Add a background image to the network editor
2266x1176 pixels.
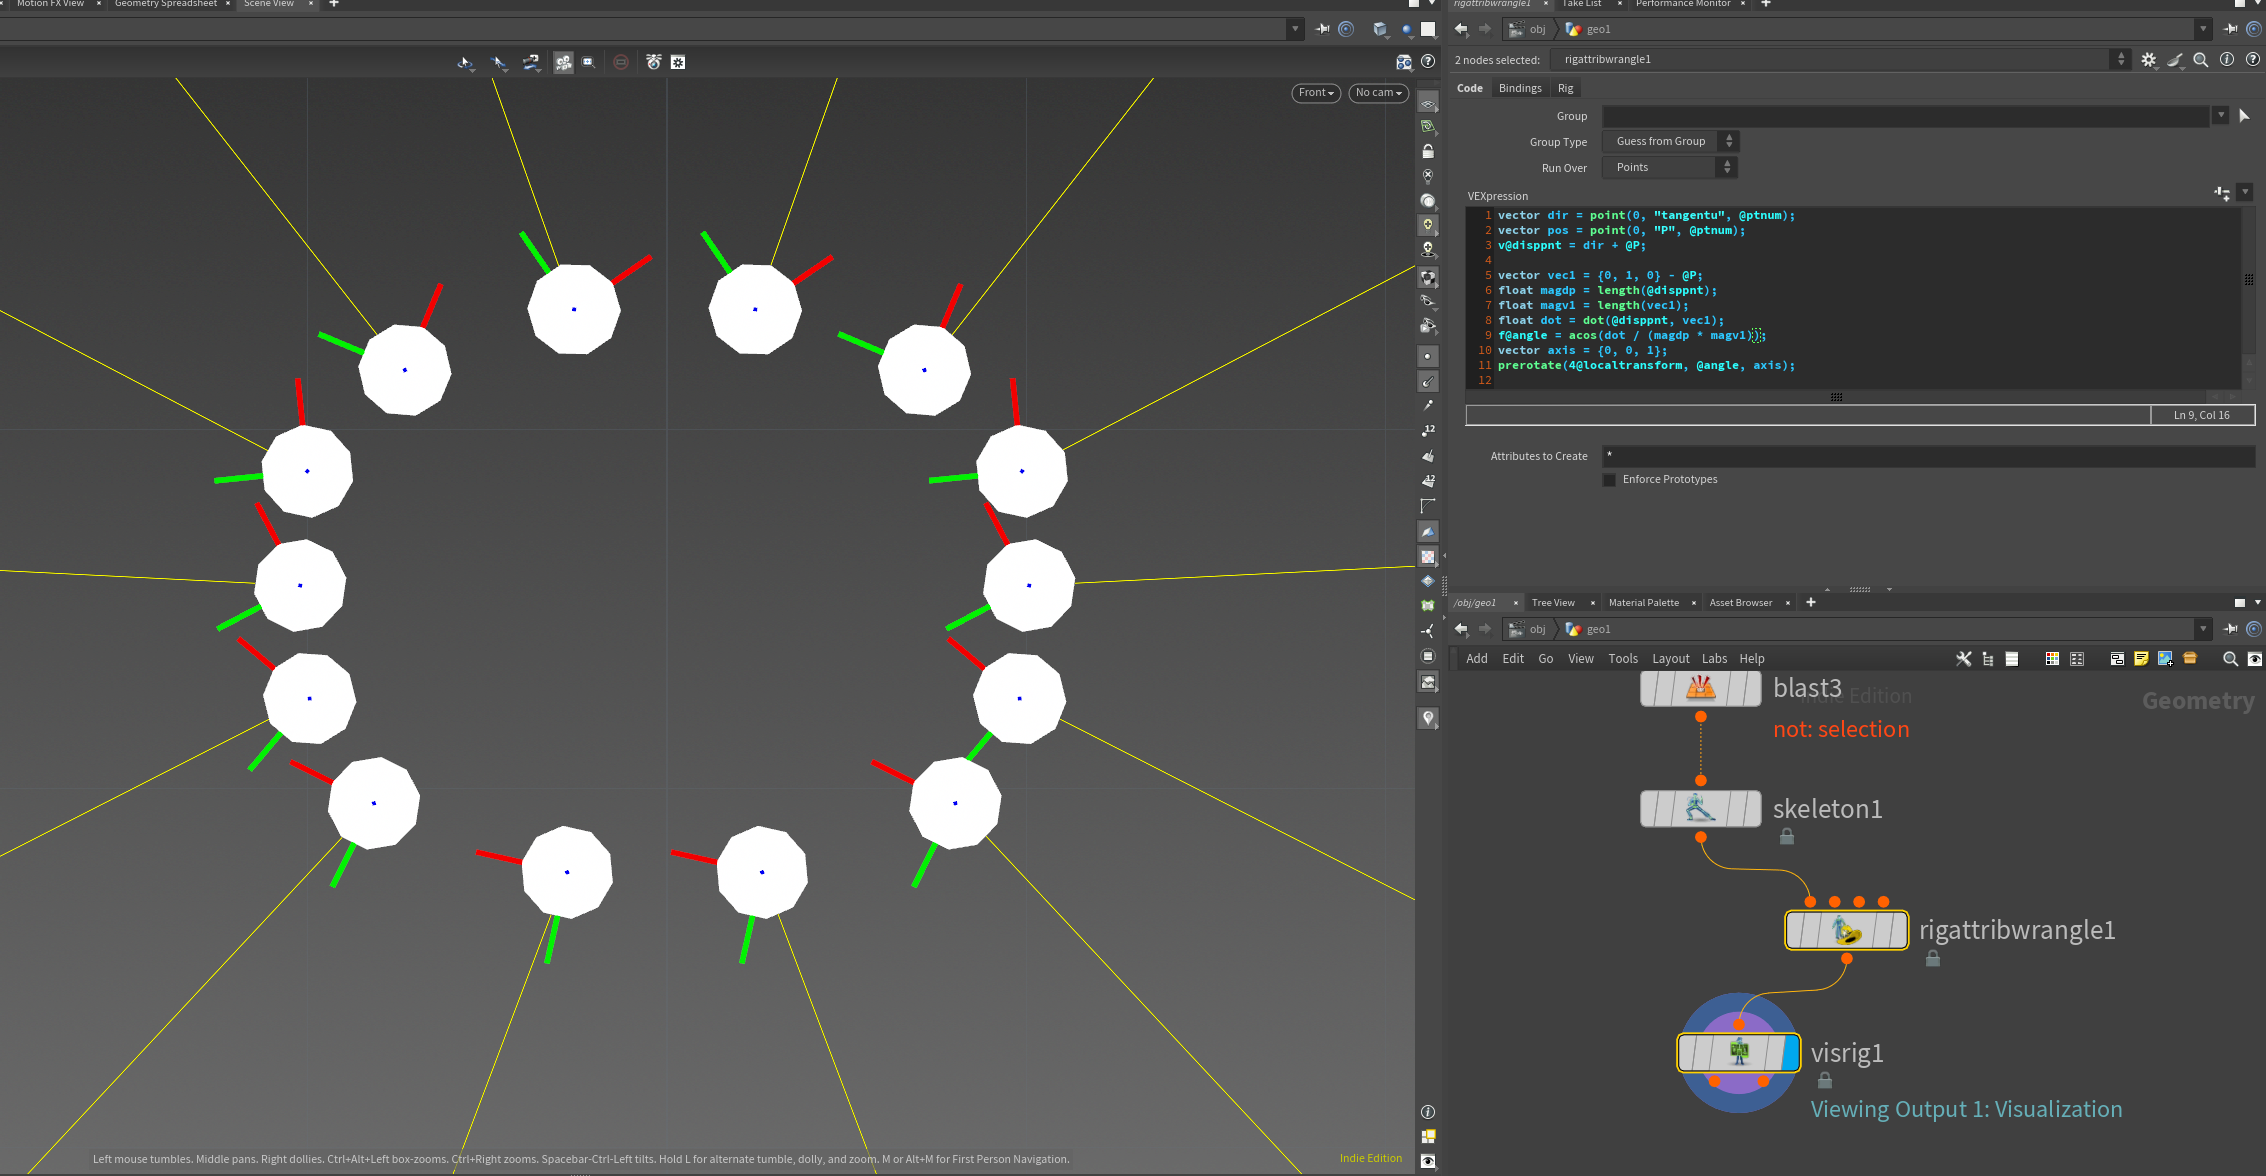pos(2165,659)
